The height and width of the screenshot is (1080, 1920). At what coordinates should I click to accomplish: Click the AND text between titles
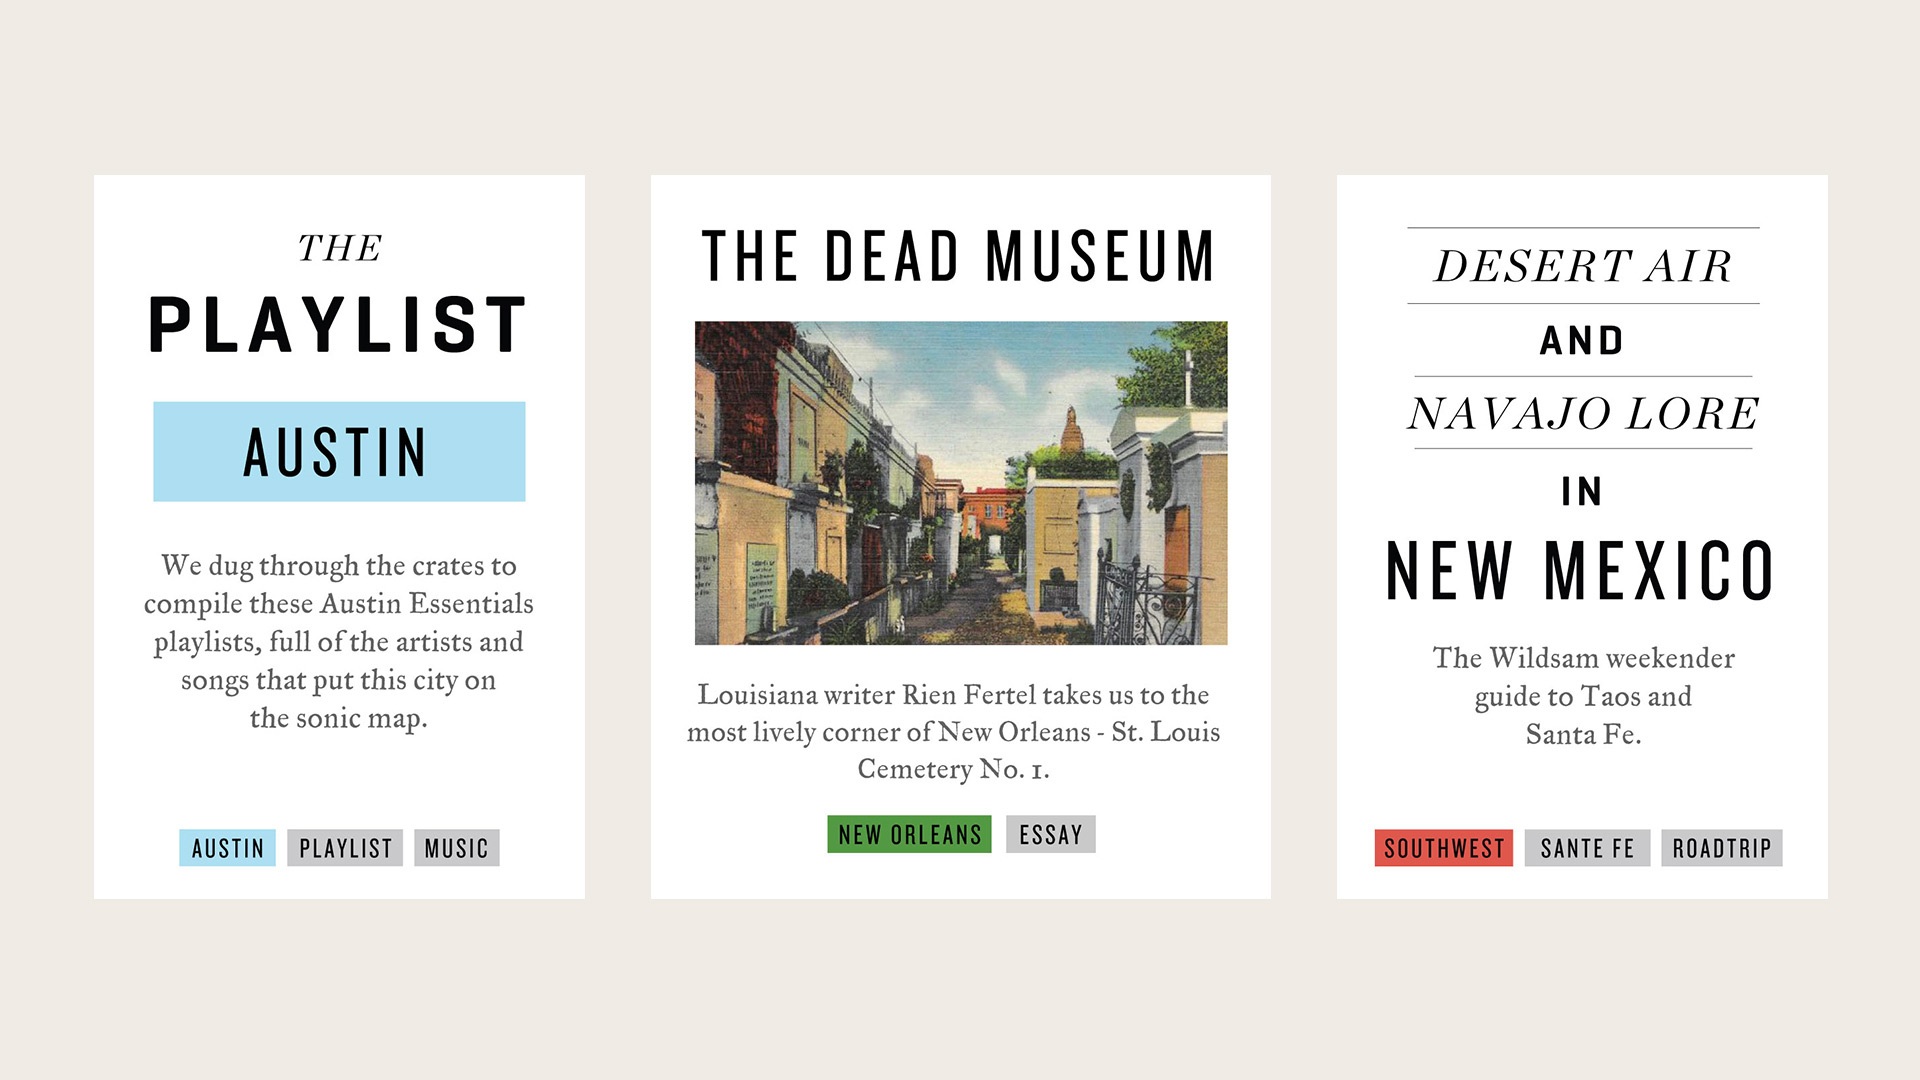click(1582, 341)
